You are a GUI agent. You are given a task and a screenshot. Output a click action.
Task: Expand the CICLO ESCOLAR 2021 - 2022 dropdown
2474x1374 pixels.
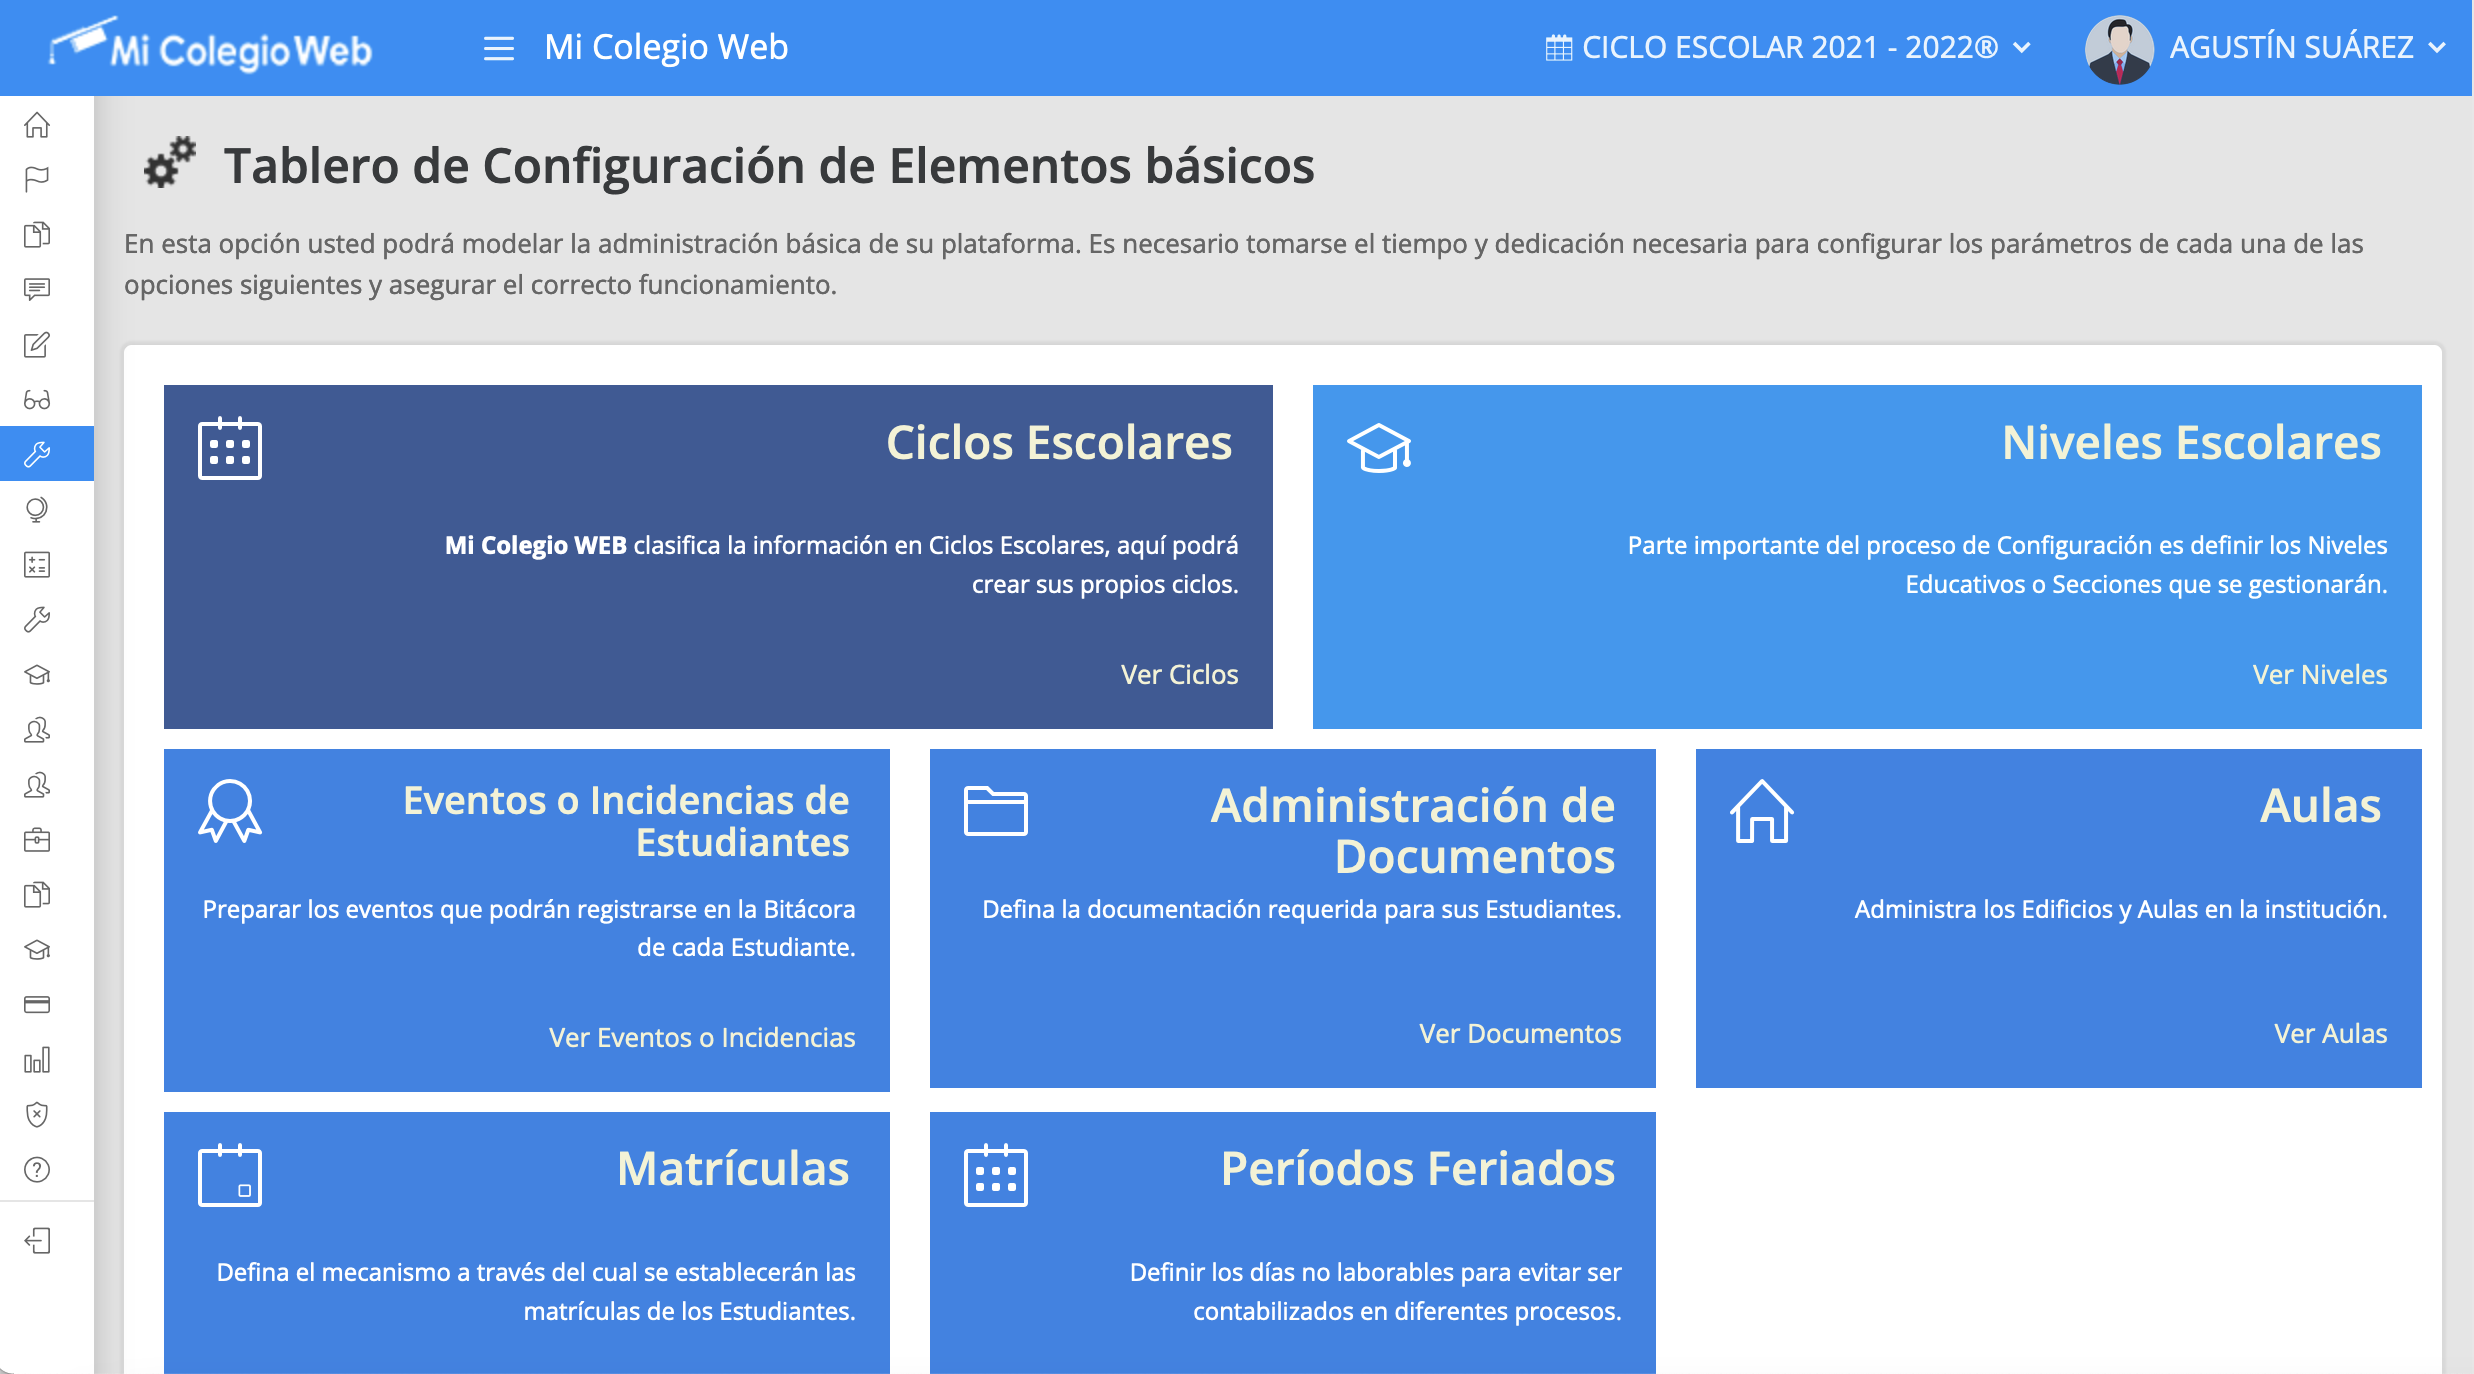[x=1788, y=48]
